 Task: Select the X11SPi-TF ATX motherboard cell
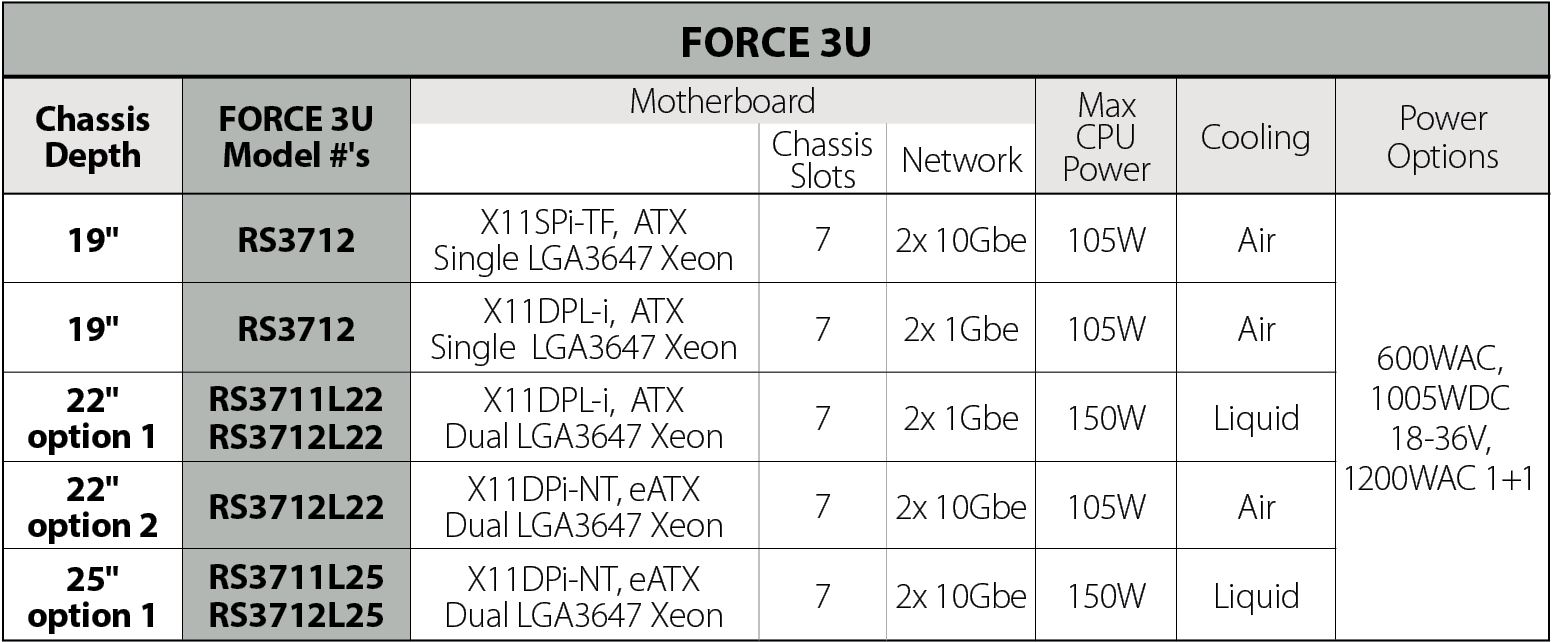[x=585, y=239]
